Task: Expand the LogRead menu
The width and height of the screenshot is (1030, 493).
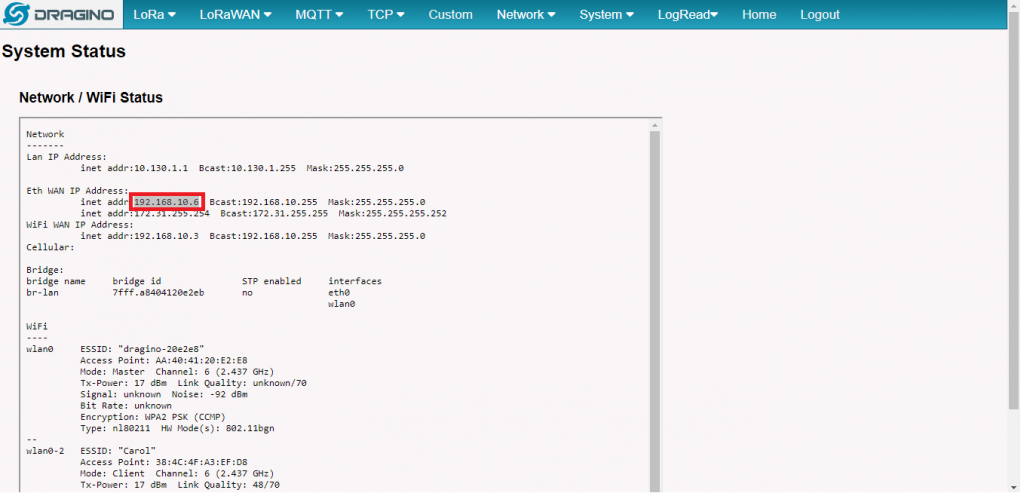Action: [688, 15]
